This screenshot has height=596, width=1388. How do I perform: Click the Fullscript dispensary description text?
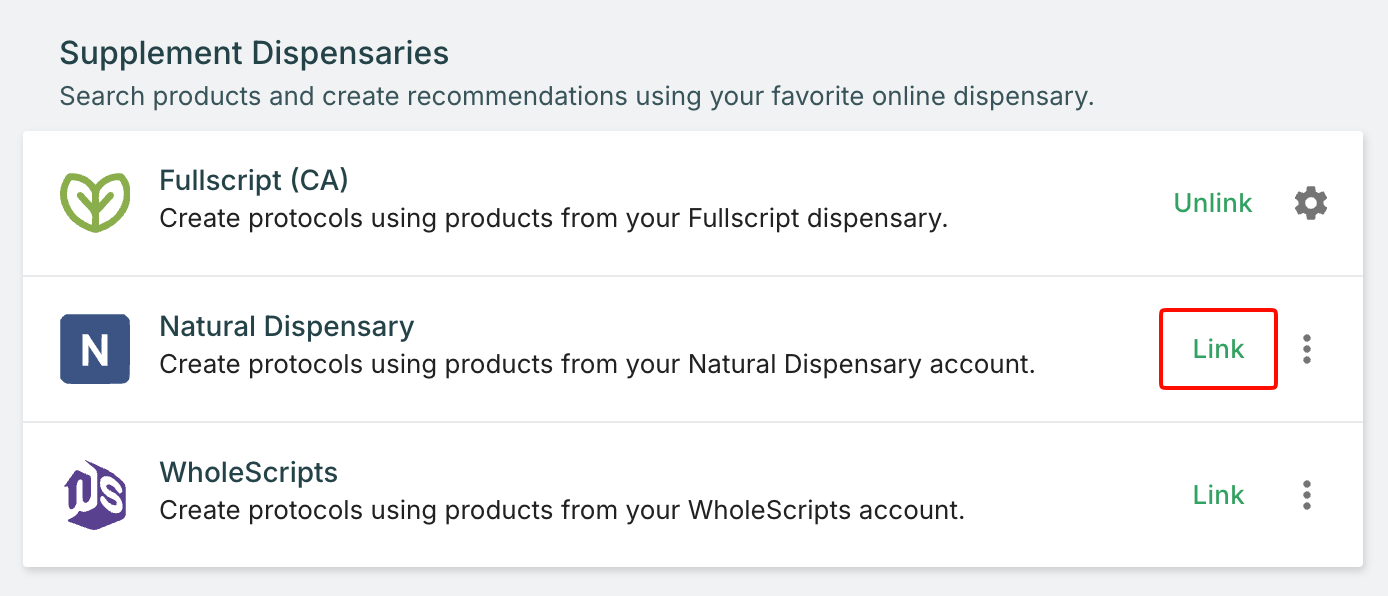click(x=552, y=218)
